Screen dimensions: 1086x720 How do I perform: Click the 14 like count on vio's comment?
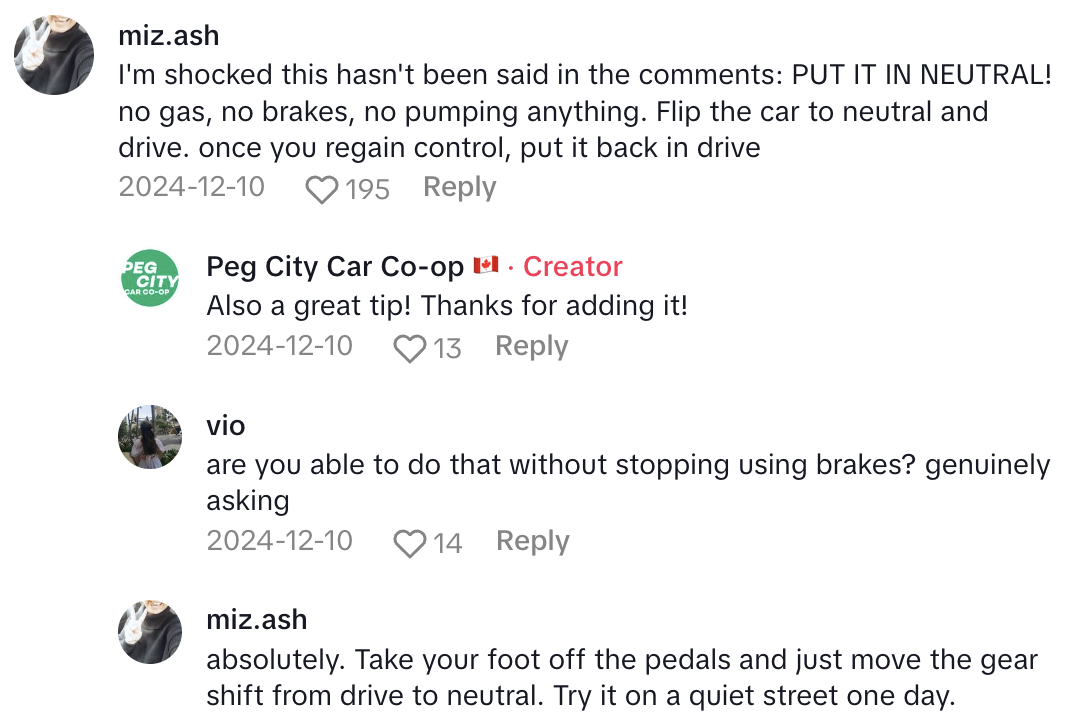447,543
